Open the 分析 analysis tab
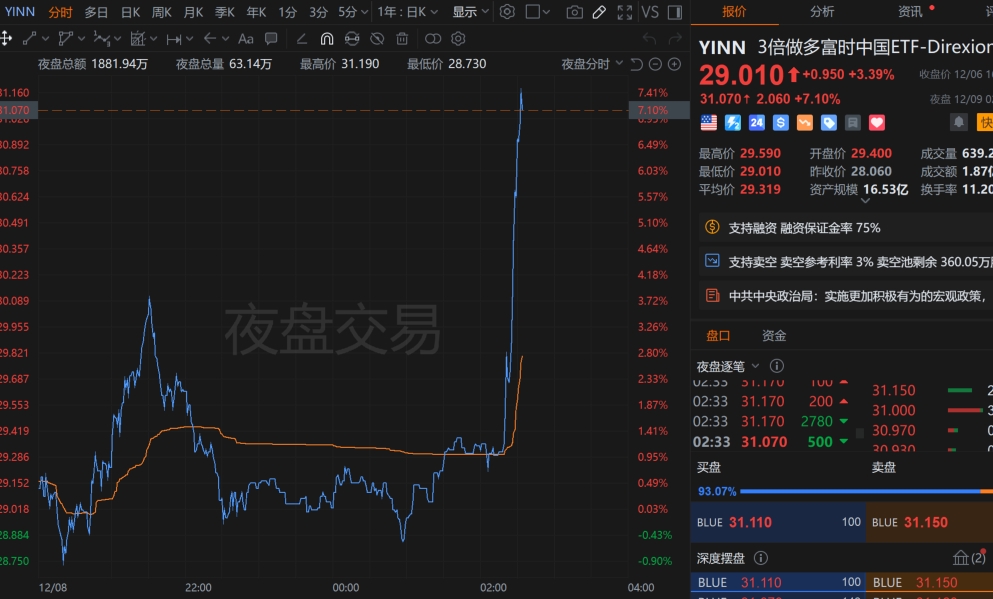 [822, 11]
